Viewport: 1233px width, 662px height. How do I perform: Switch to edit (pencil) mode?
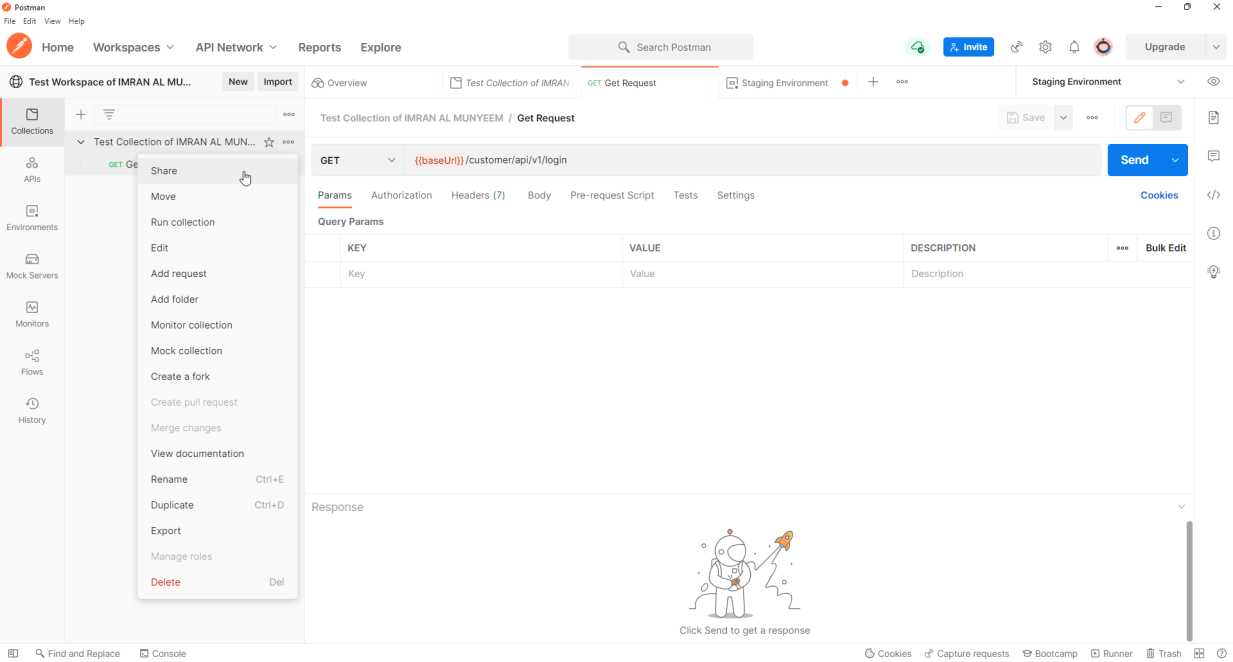1139,118
